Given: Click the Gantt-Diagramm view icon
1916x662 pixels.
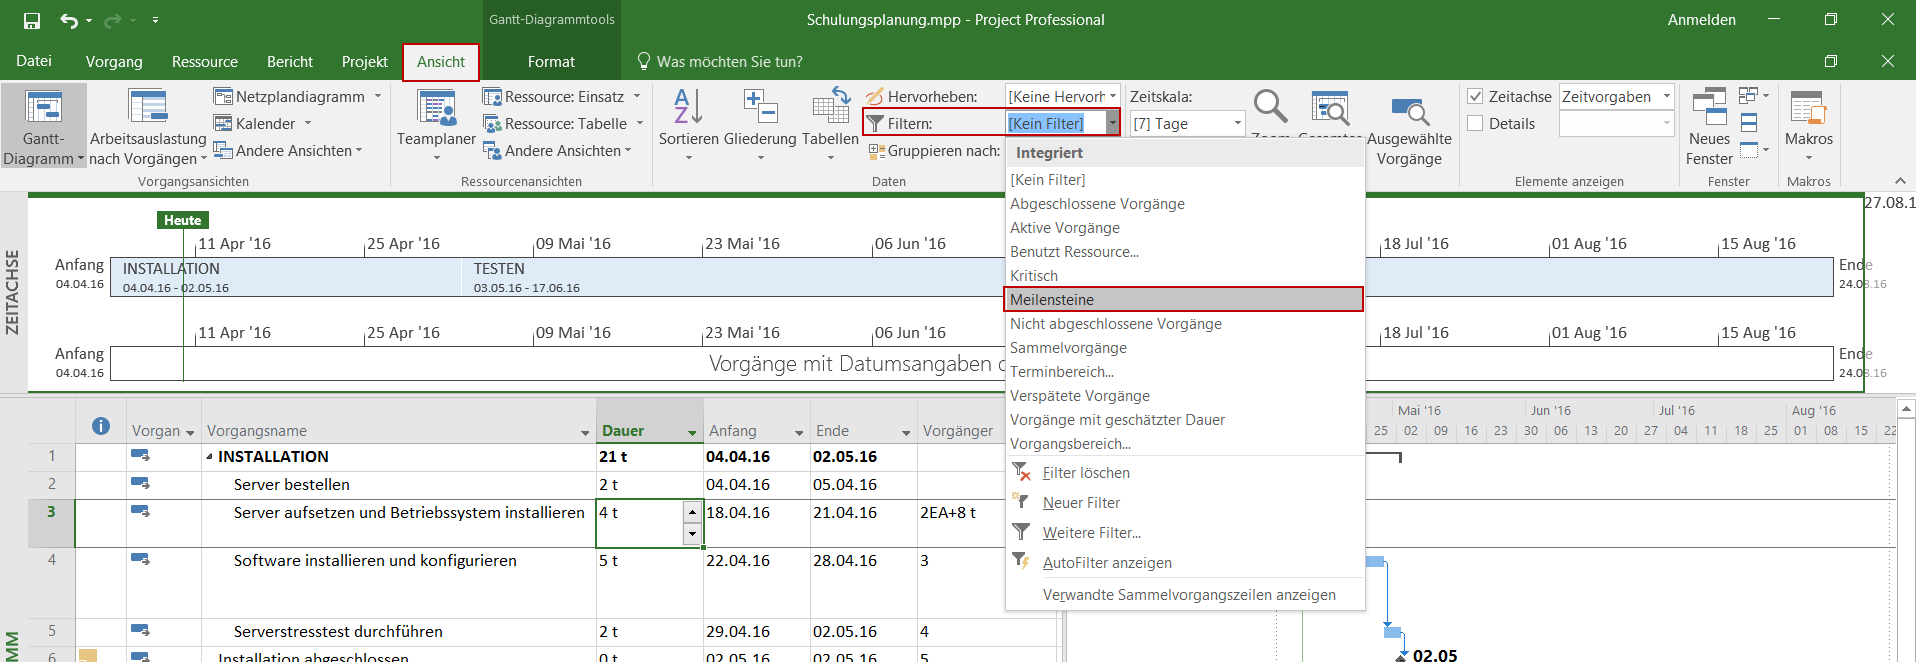Looking at the screenshot, I should click(43, 108).
